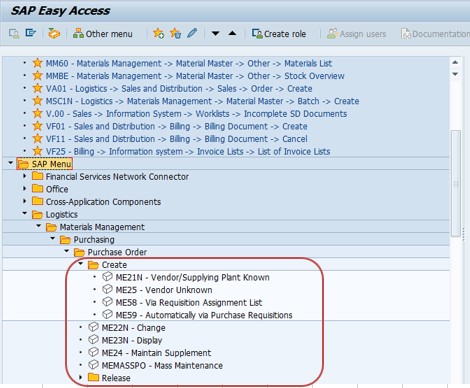Click the cube icon beside MEMASSPO
470x388 pixels.
tap(93, 365)
